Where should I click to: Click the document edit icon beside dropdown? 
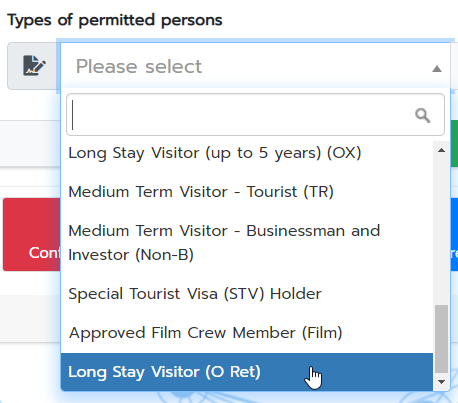(34, 66)
